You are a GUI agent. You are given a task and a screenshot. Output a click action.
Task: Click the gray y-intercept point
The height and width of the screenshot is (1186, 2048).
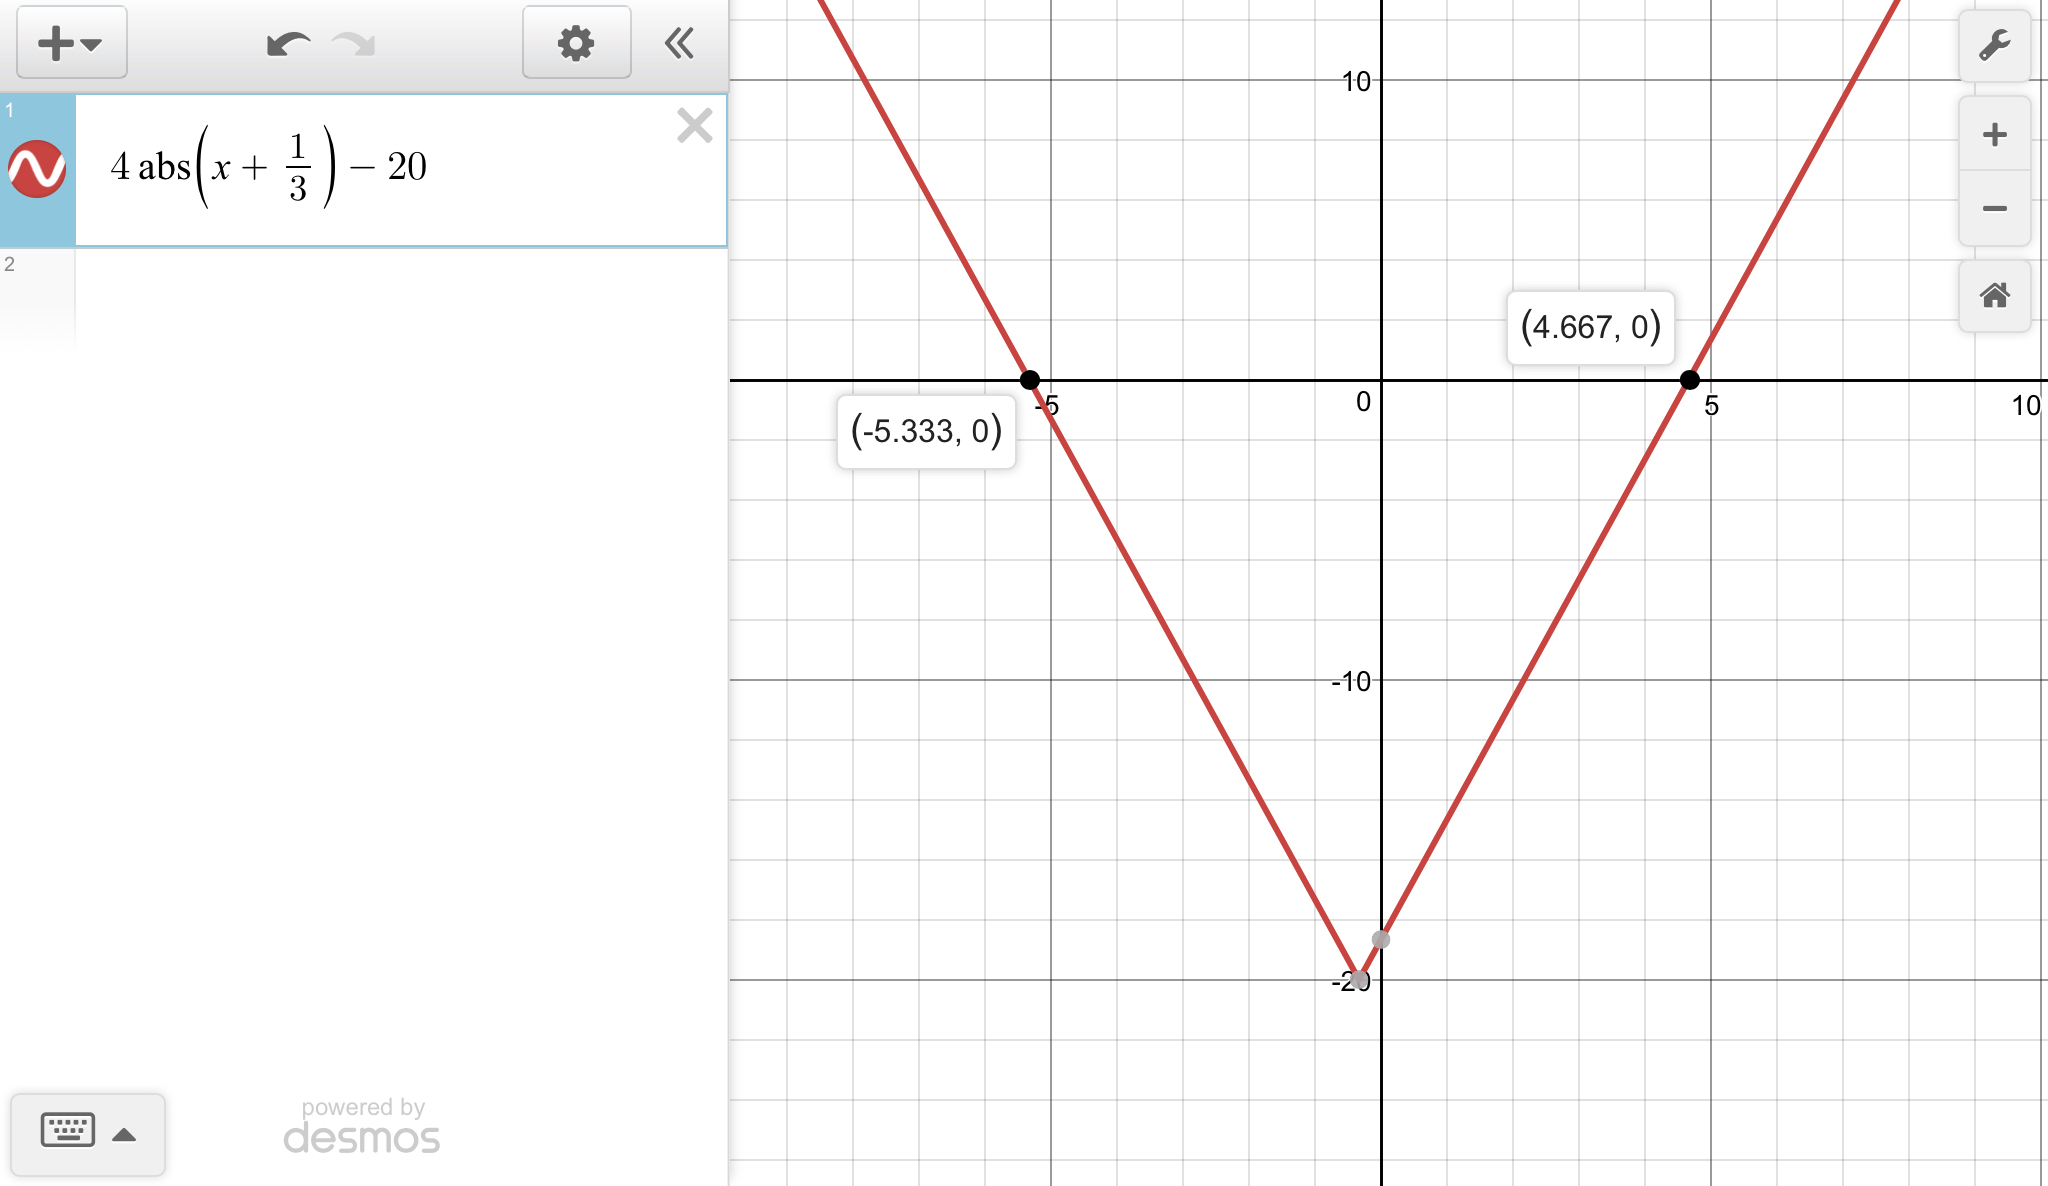1381,939
